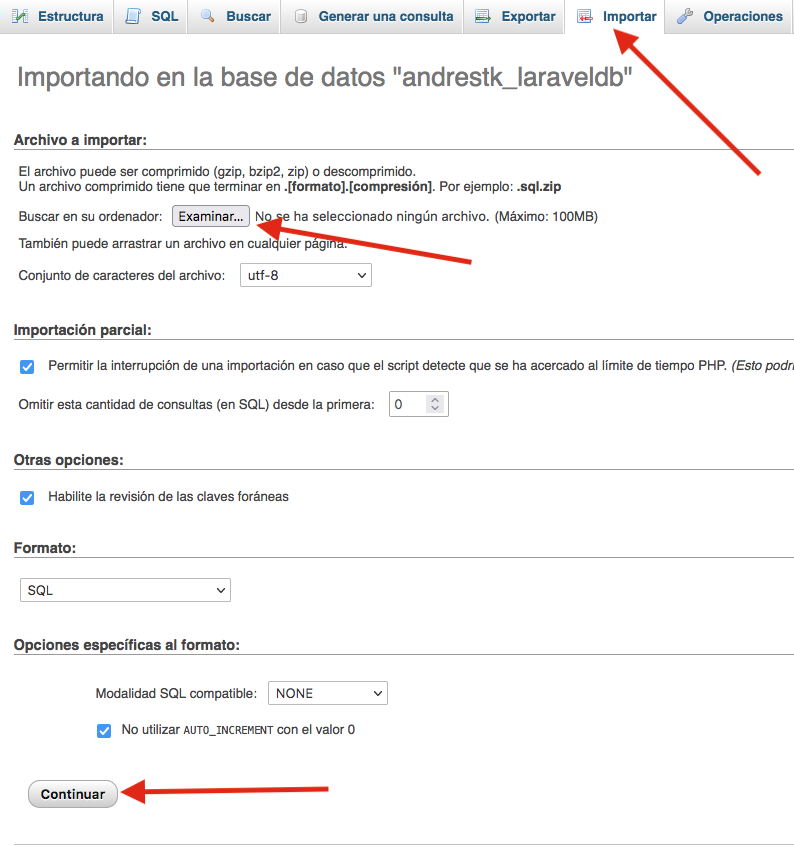
Task: Increase the skipped queries count
Action: (x=435, y=400)
